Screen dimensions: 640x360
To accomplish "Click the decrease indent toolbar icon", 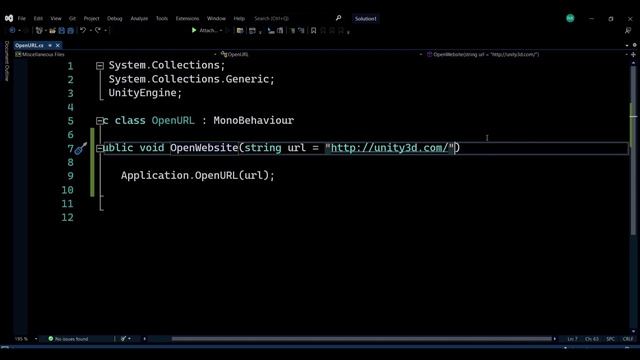I will (292, 31).
